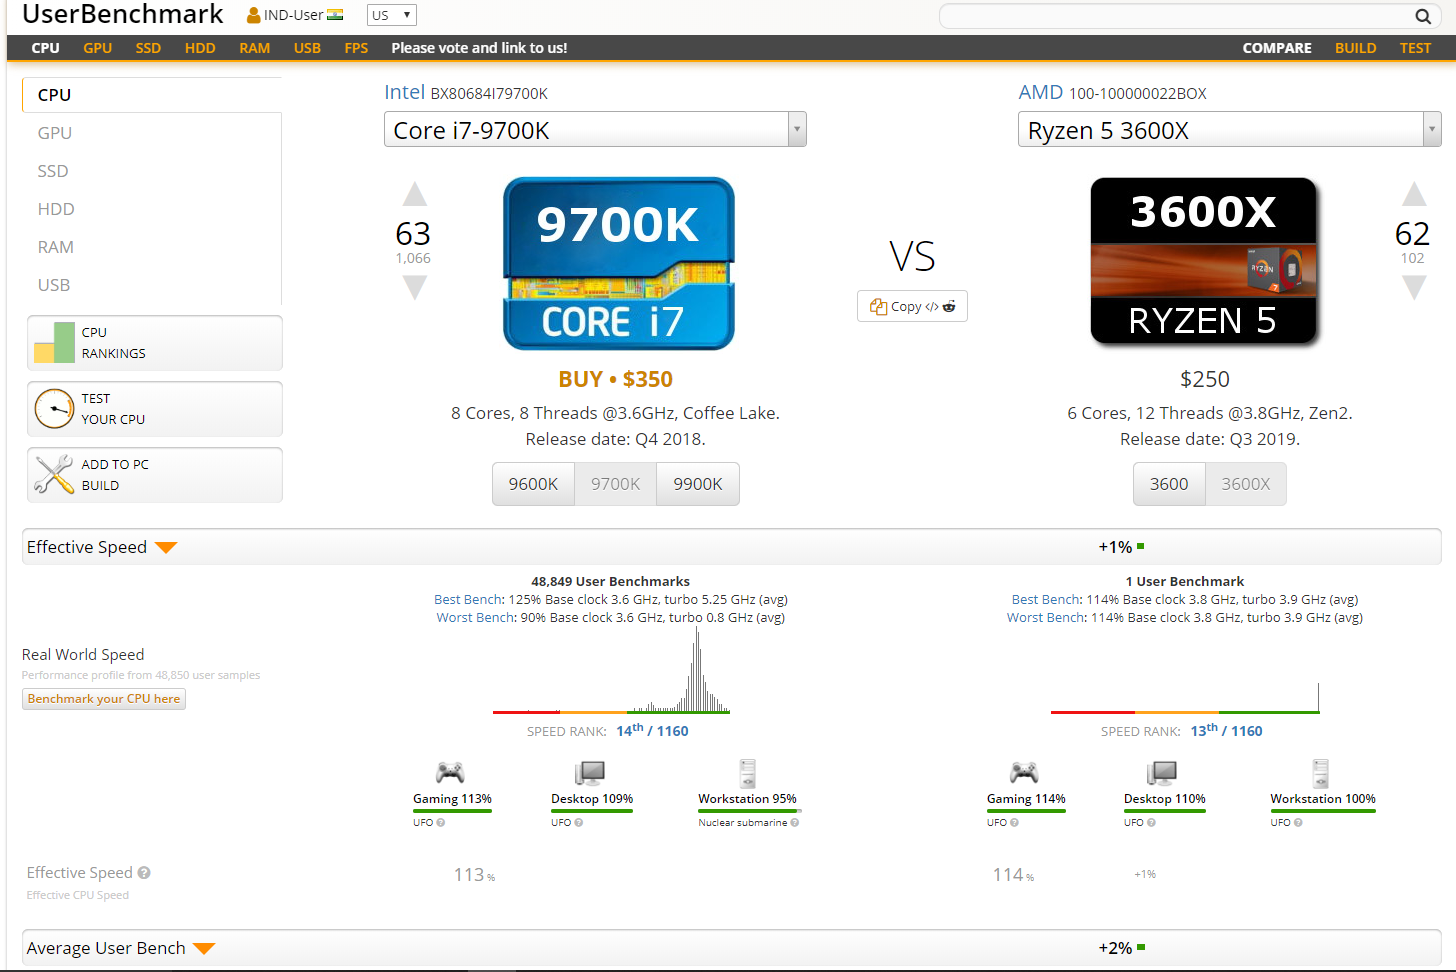Open the GPU tab in top nav

click(x=97, y=48)
